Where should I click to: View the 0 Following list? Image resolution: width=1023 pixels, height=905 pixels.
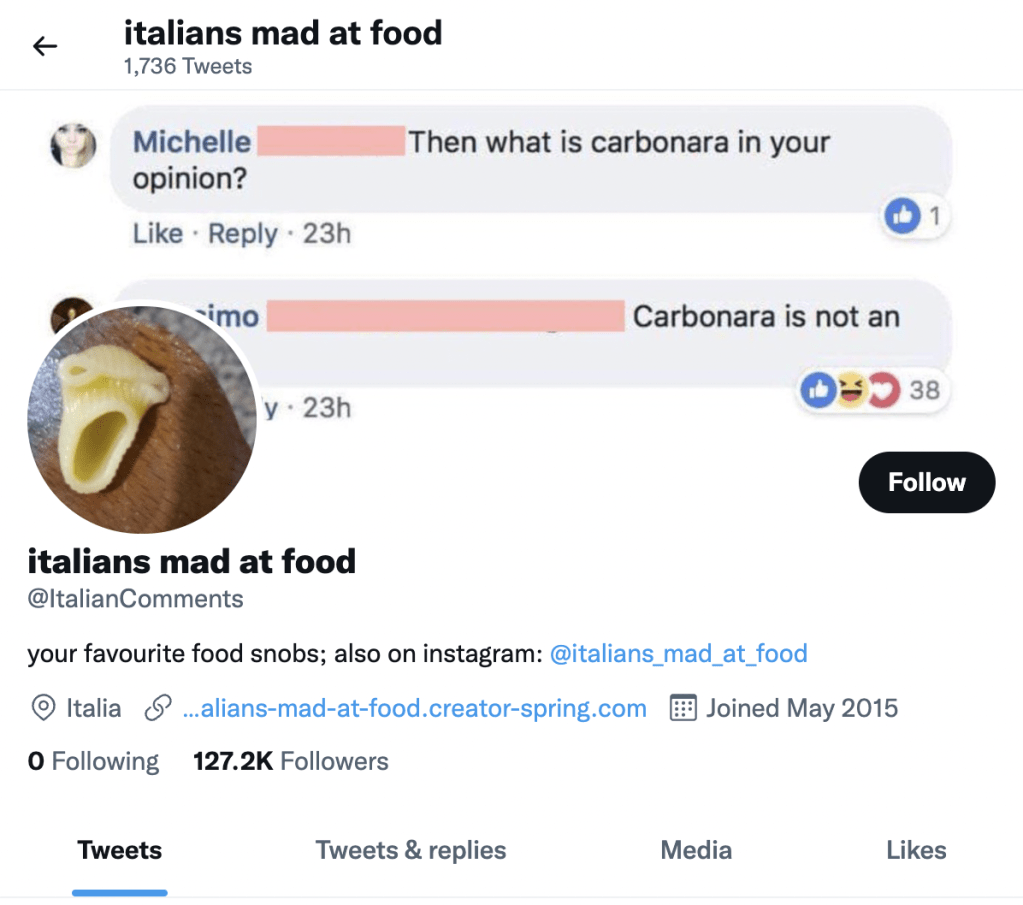click(x=93, y=762)
